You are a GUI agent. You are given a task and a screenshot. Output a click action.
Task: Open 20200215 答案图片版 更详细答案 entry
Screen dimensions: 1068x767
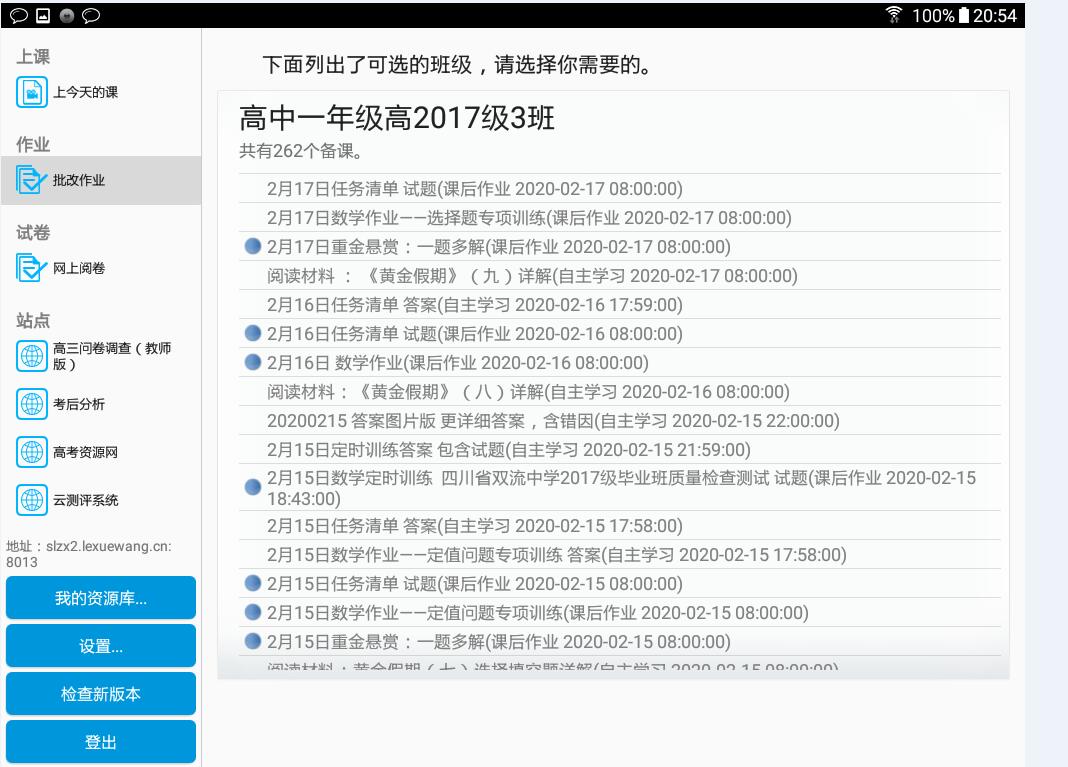click(x=553, y=421)
